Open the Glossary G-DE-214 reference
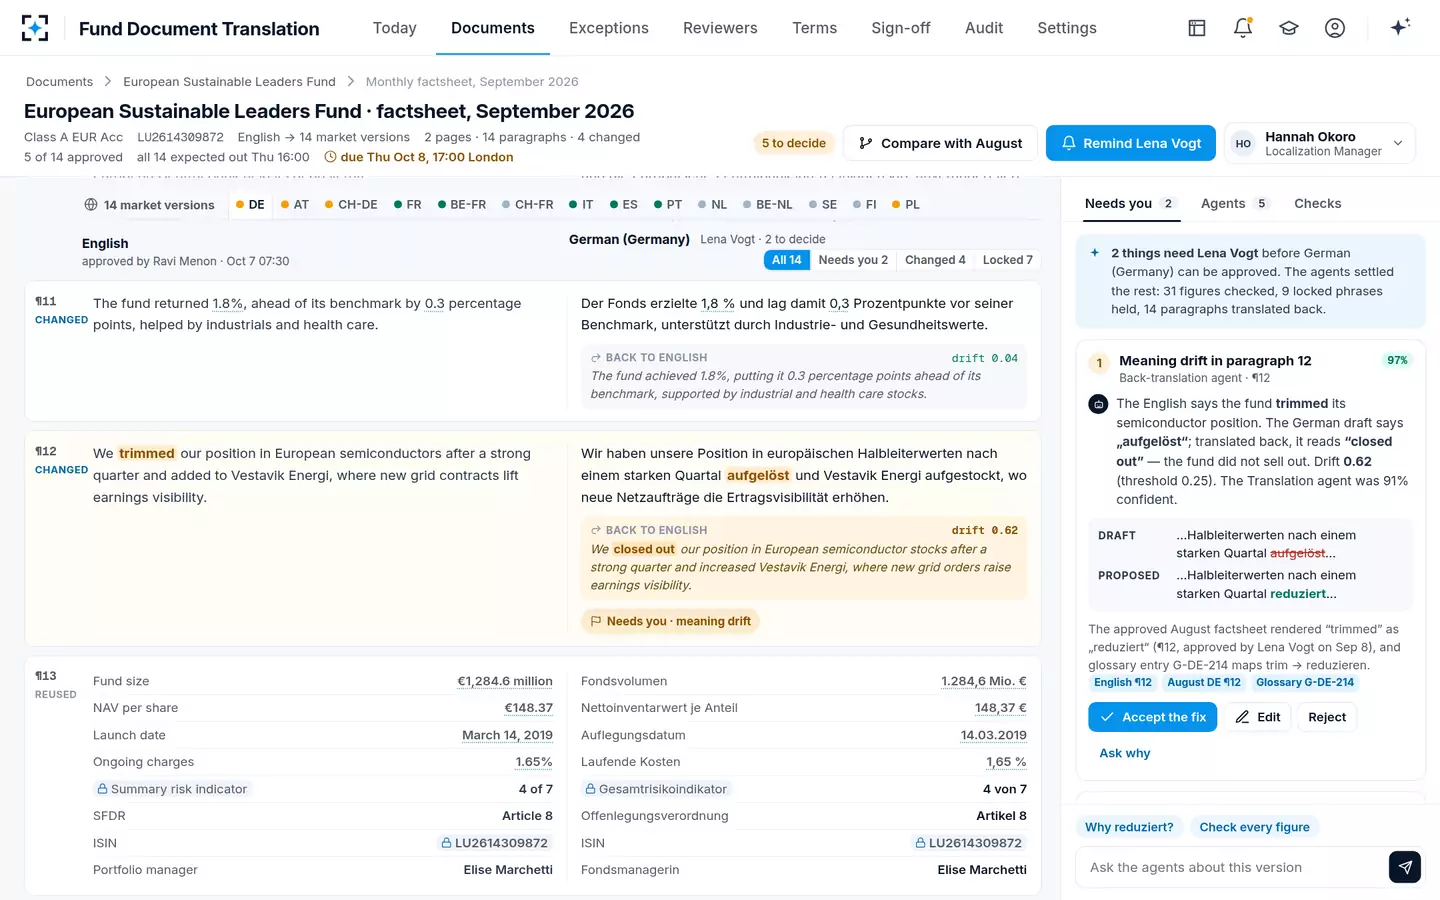Image resolution: width=1440 pixels, height=900 pixels. [1305, 683]
